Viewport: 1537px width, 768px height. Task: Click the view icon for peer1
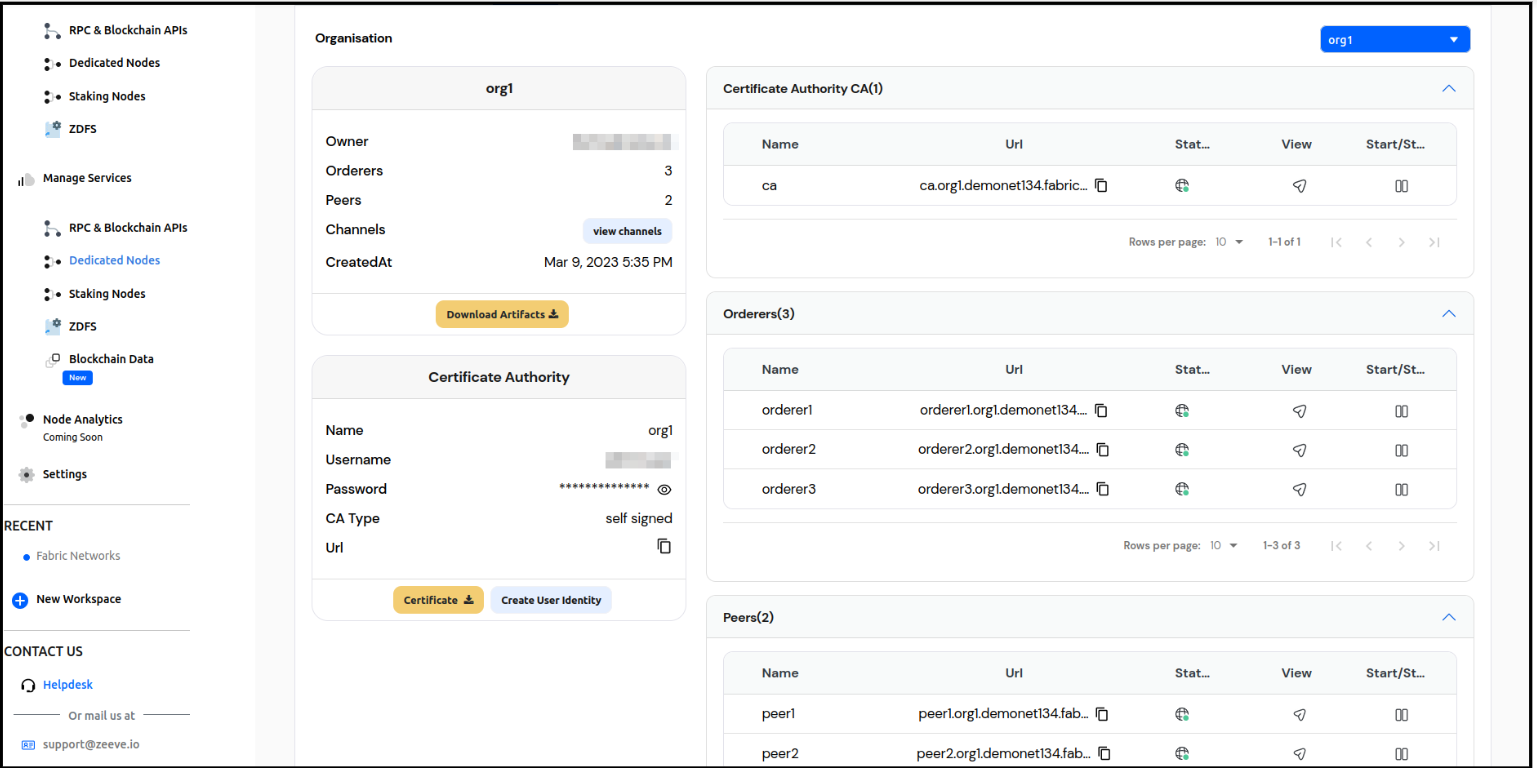pyautogui.click(x=1299, y=715)
